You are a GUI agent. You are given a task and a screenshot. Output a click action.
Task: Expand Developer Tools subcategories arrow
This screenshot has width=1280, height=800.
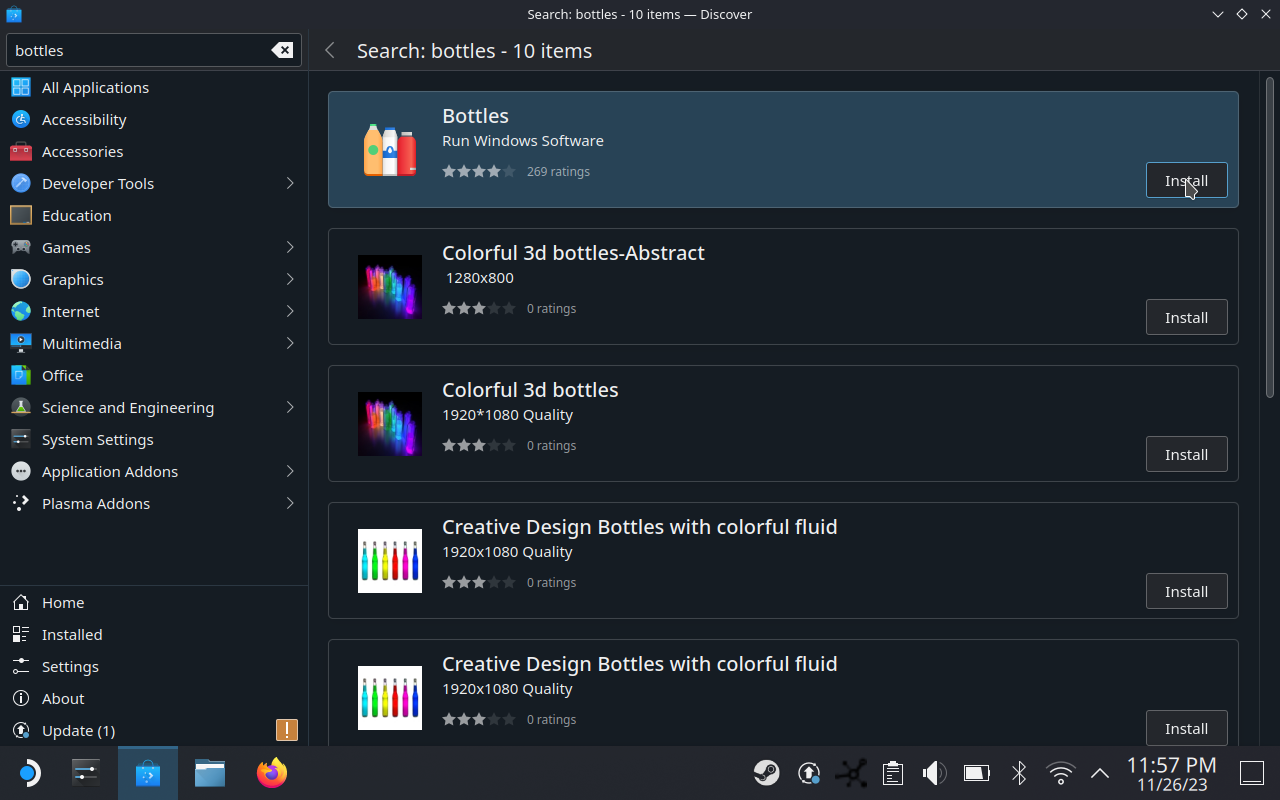pos(290,183)
